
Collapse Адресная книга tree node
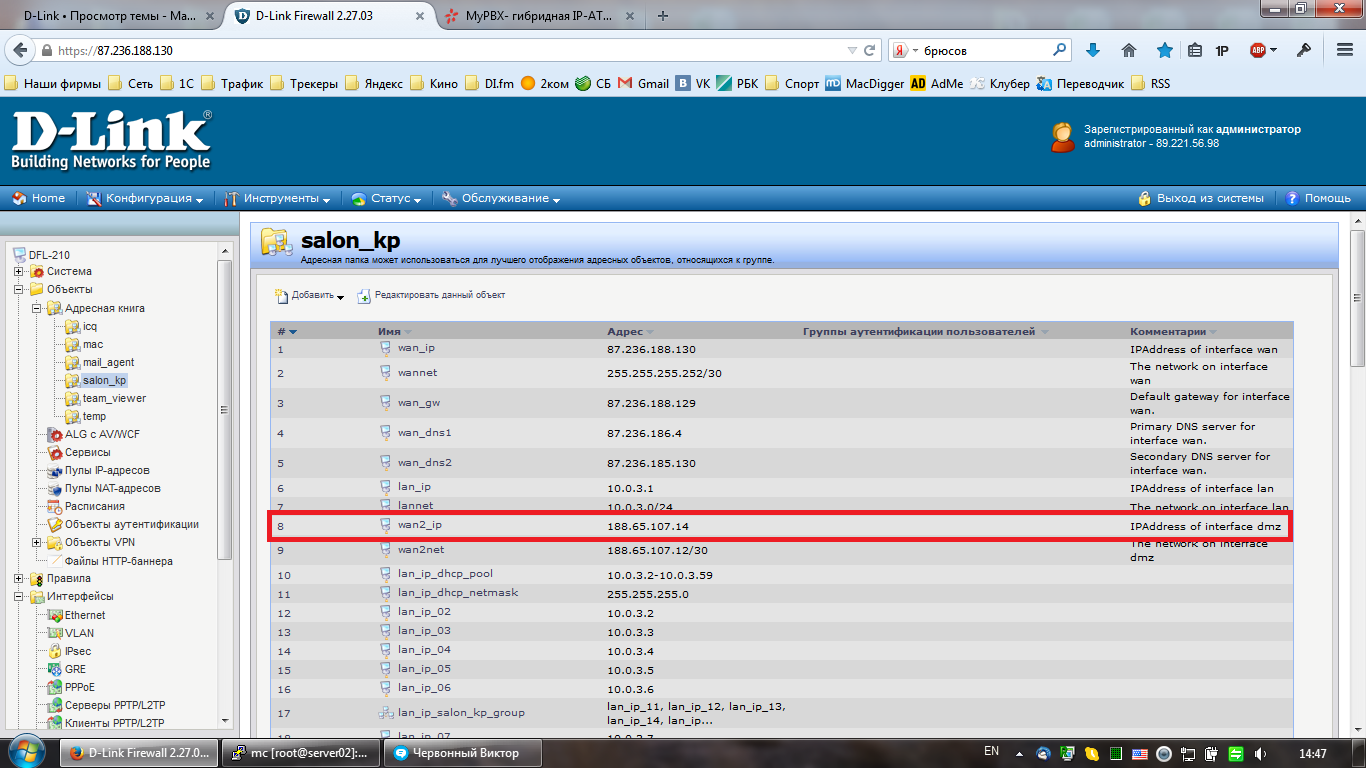pyautogui.click(x=37, y=308)
